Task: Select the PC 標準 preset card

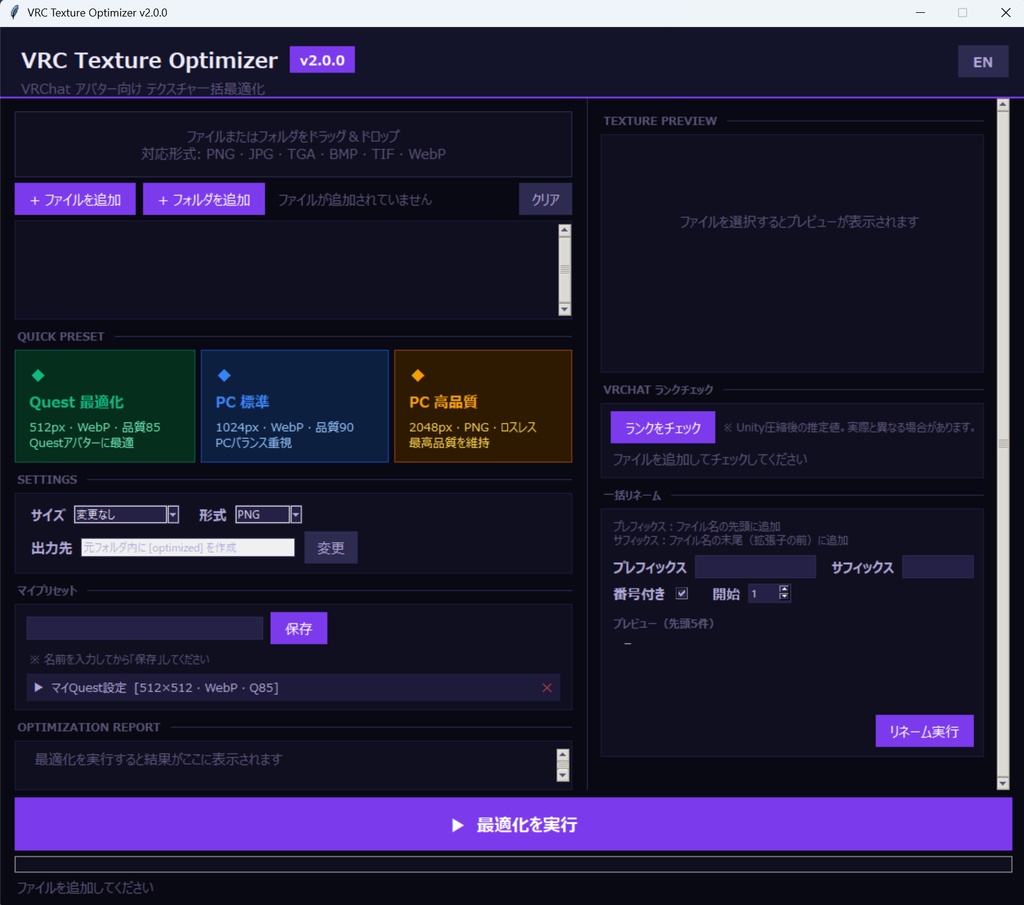Action: (x=295, y=406)
